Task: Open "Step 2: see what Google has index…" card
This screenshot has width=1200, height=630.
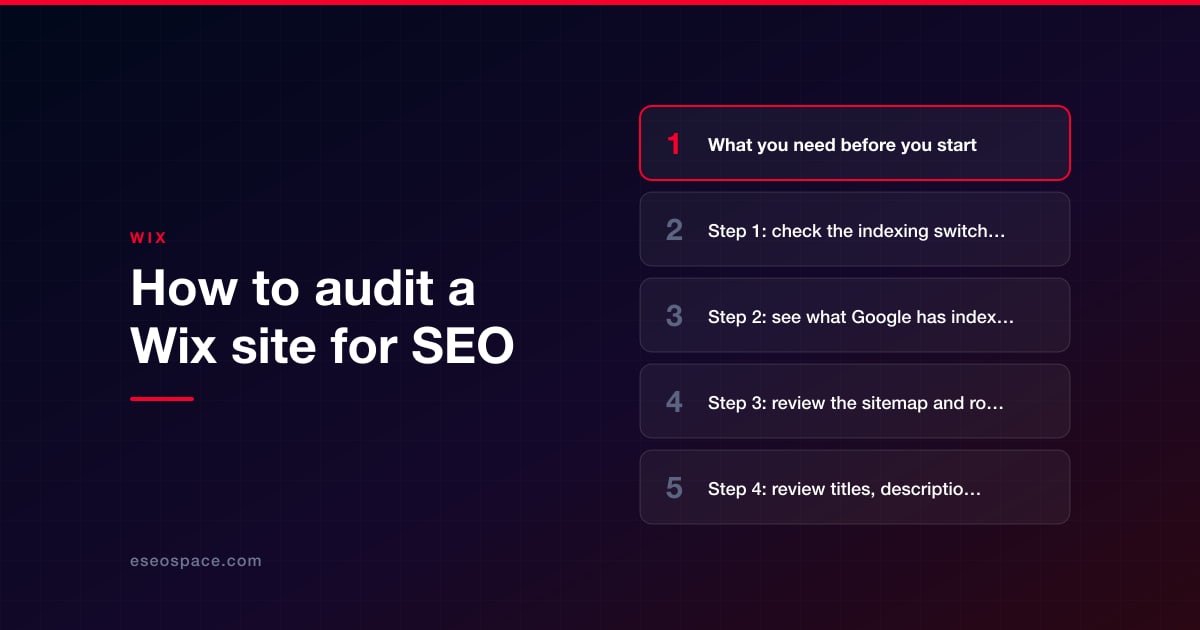Action: coord(855,315)
